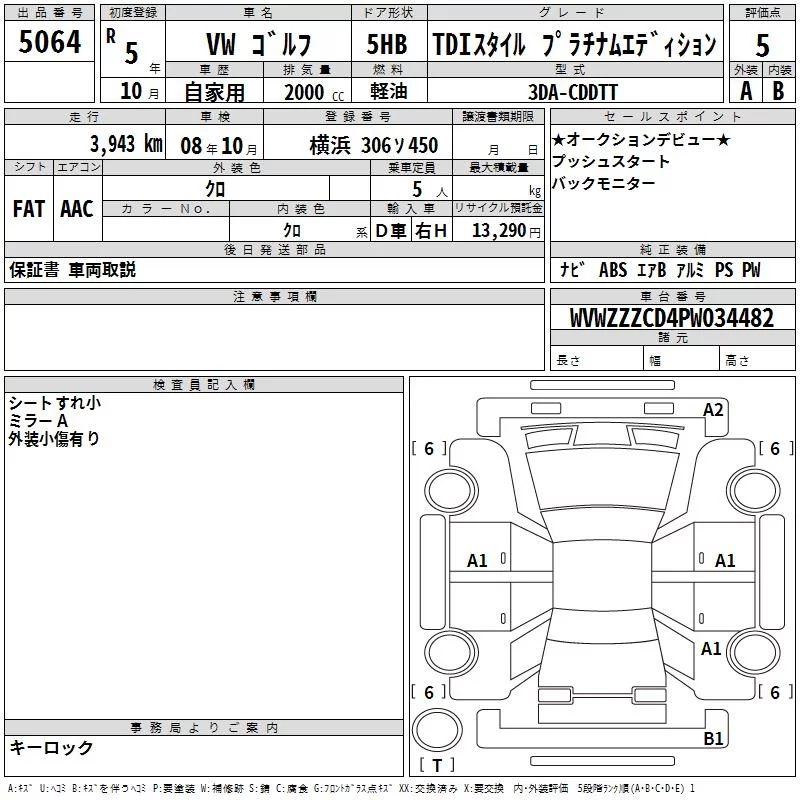Select the クロ value under 外装色
Viewport: 800px width, 800px height.
[x=215, y=189]
